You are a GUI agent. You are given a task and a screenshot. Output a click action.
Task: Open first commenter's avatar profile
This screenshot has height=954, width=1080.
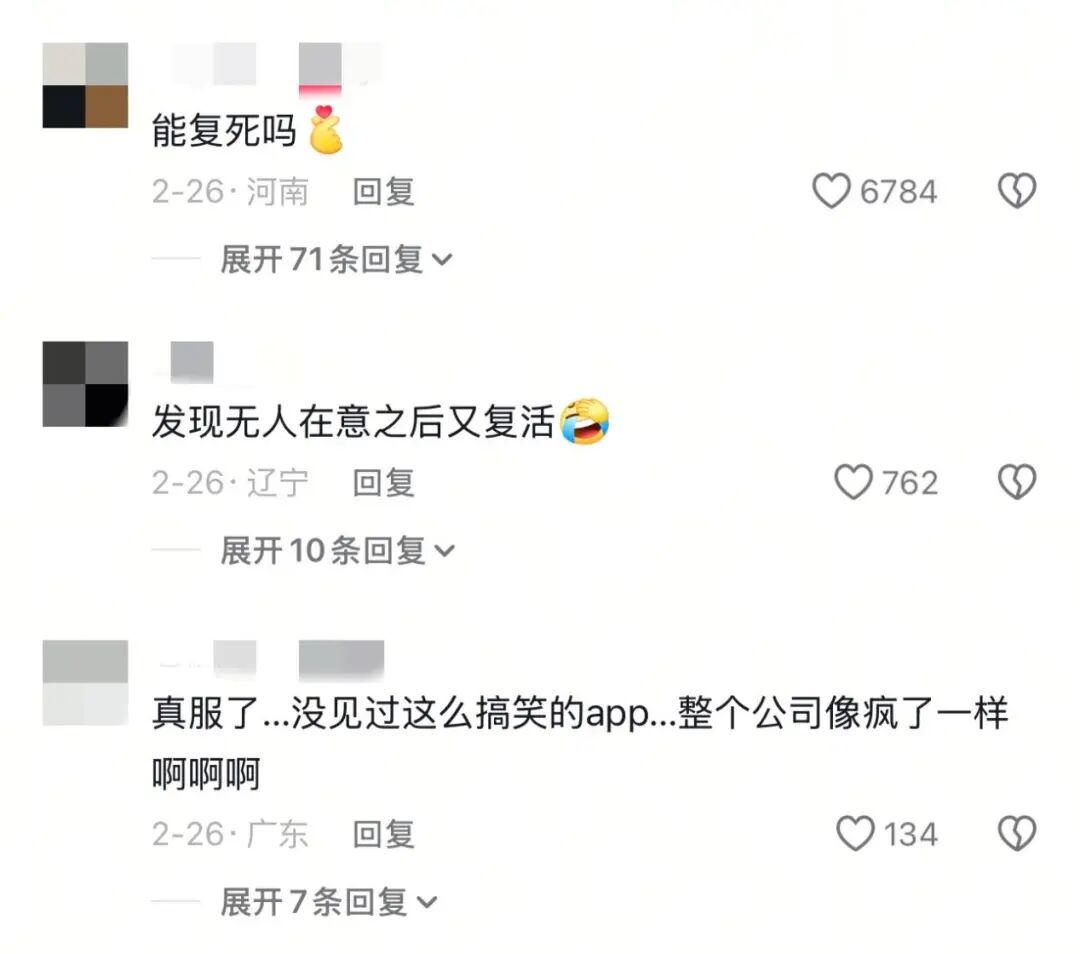click(85, 85)
